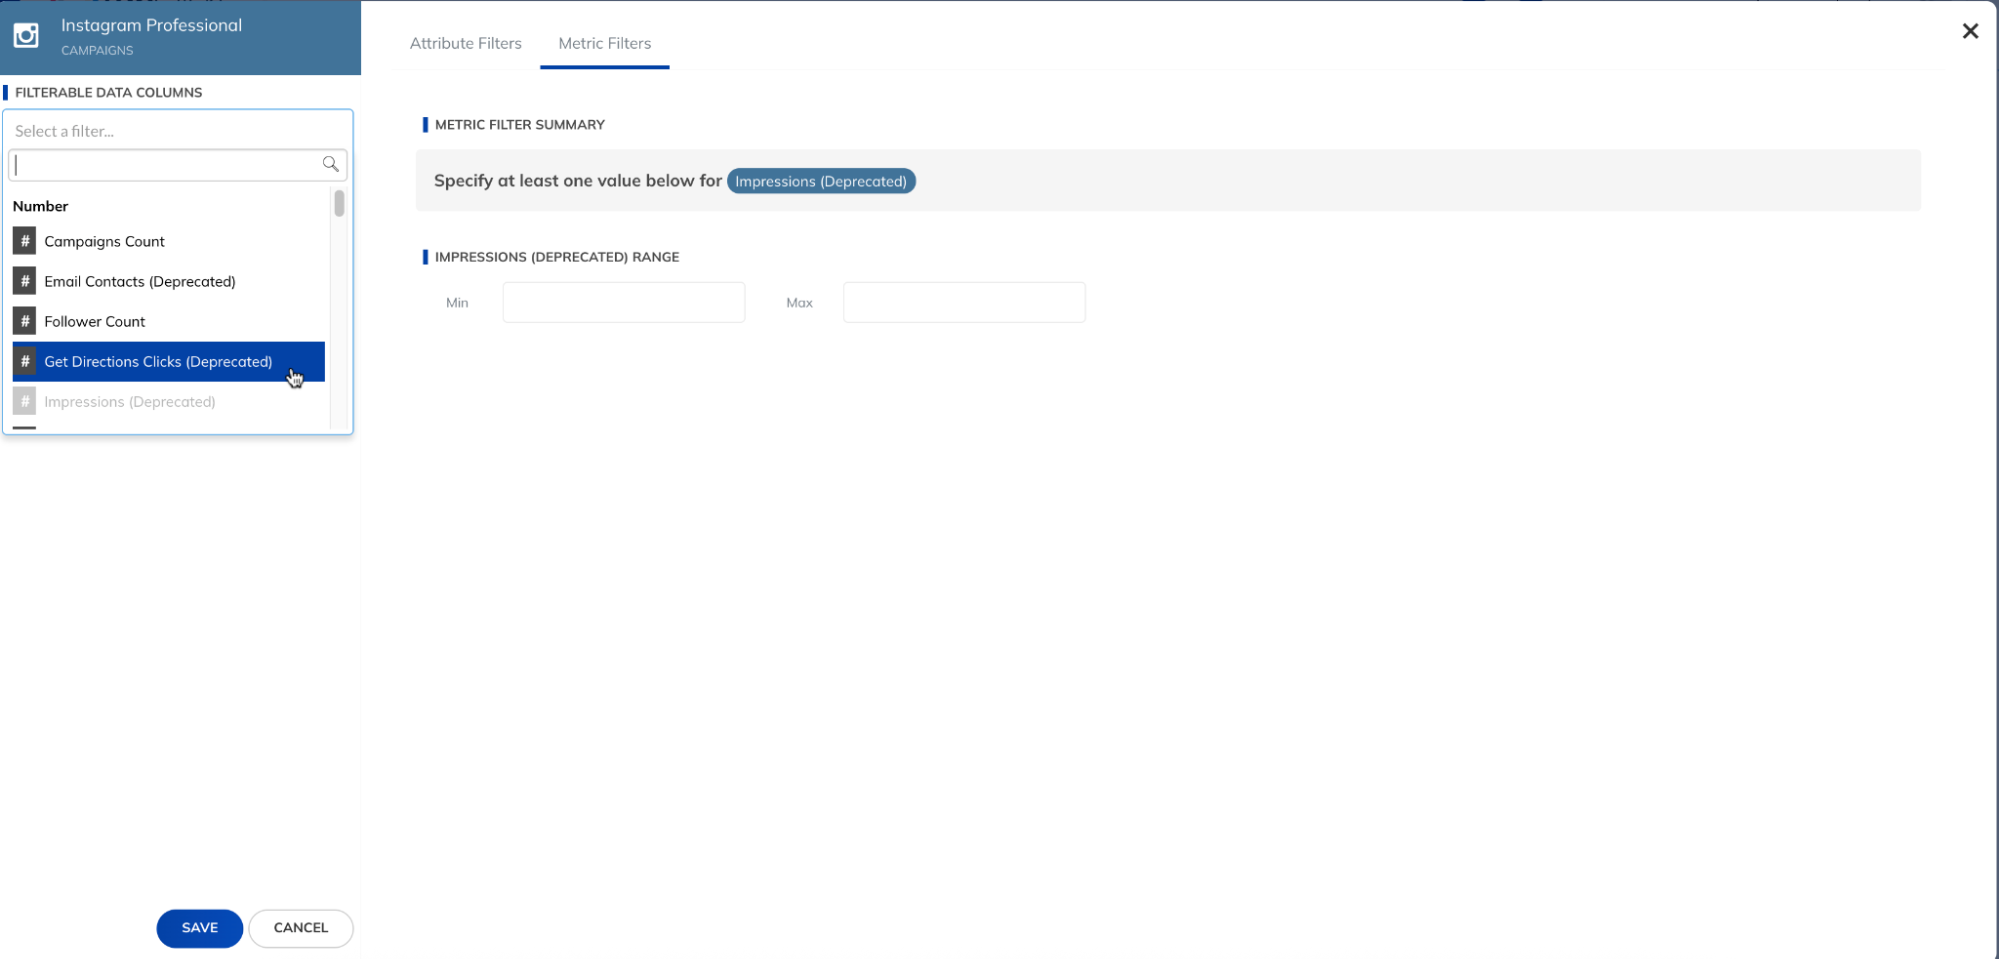Select Get Directions Clicks (Deprecated) from list
The height and width of the screenshot is (959, 1999).
(x=159, y=361)
